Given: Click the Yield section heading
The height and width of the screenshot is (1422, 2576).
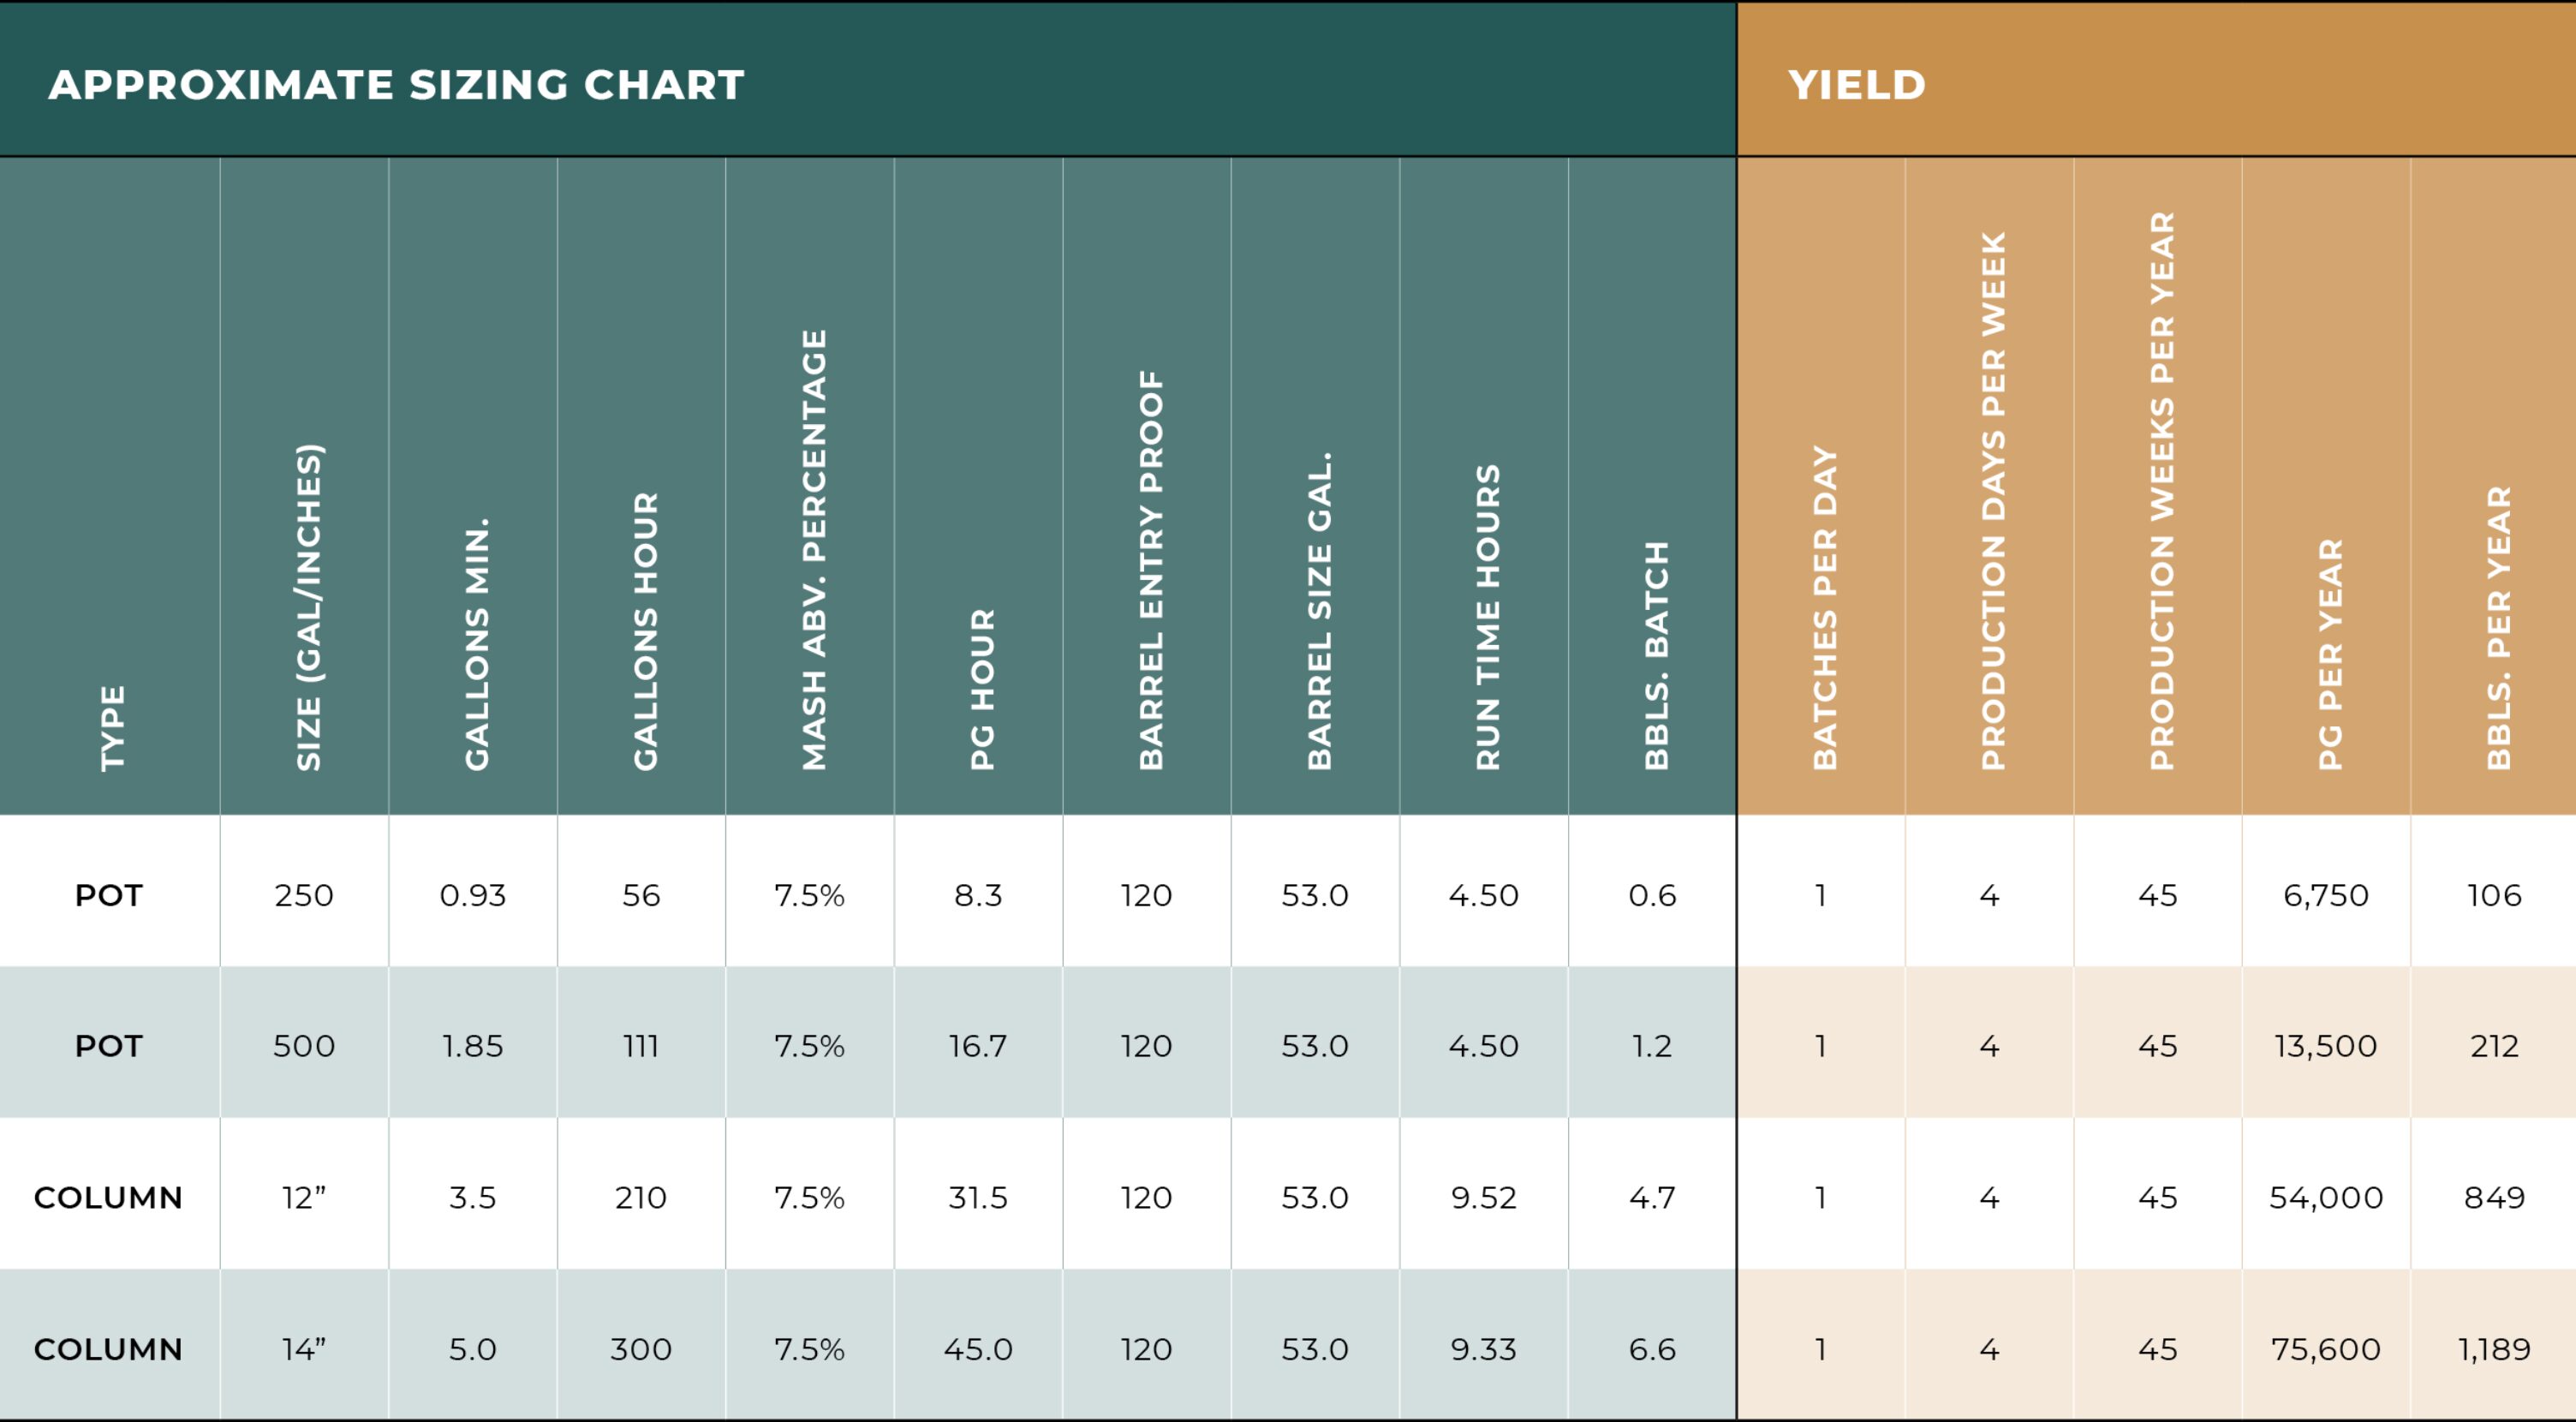Looking at the screenshot, I should (1856, 85).
